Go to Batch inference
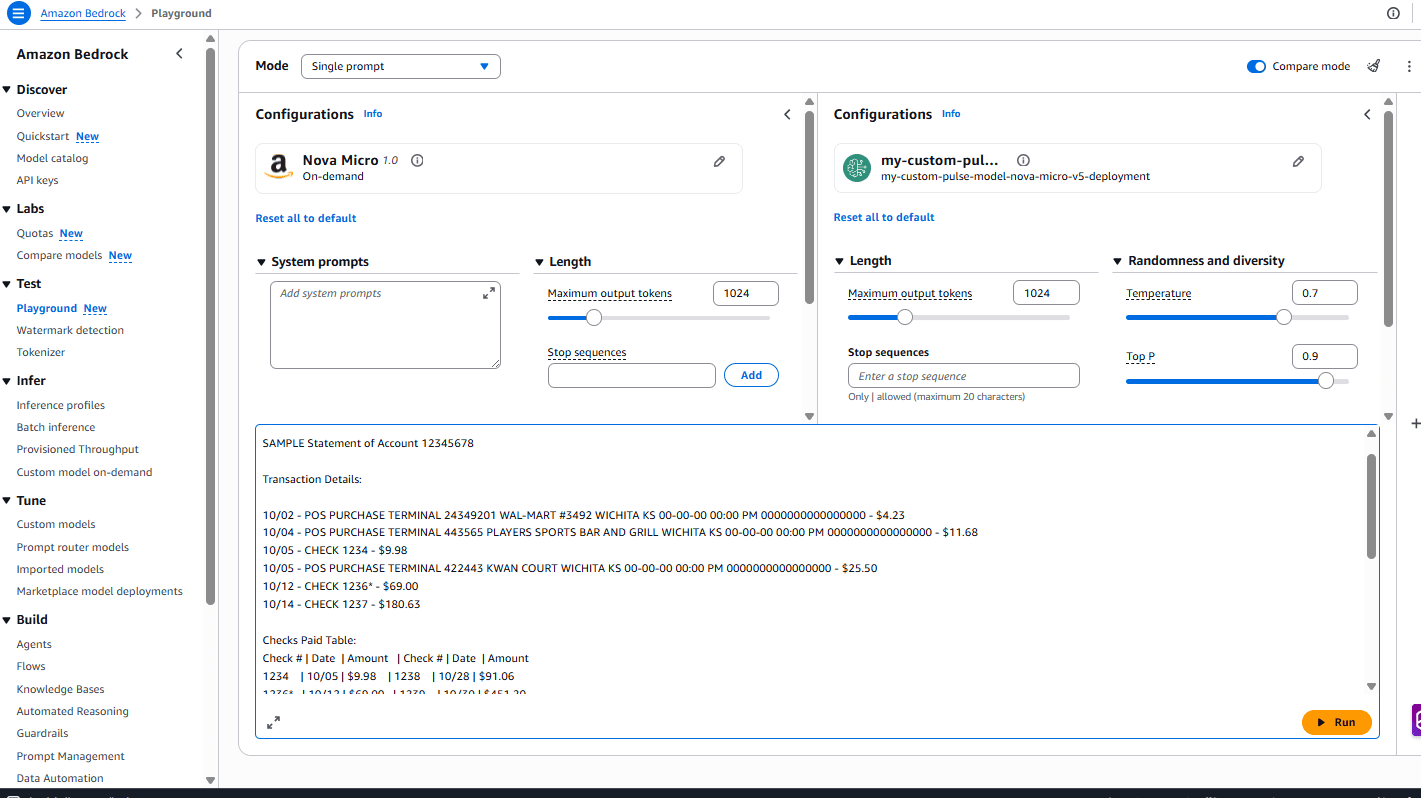 (56, 427)
